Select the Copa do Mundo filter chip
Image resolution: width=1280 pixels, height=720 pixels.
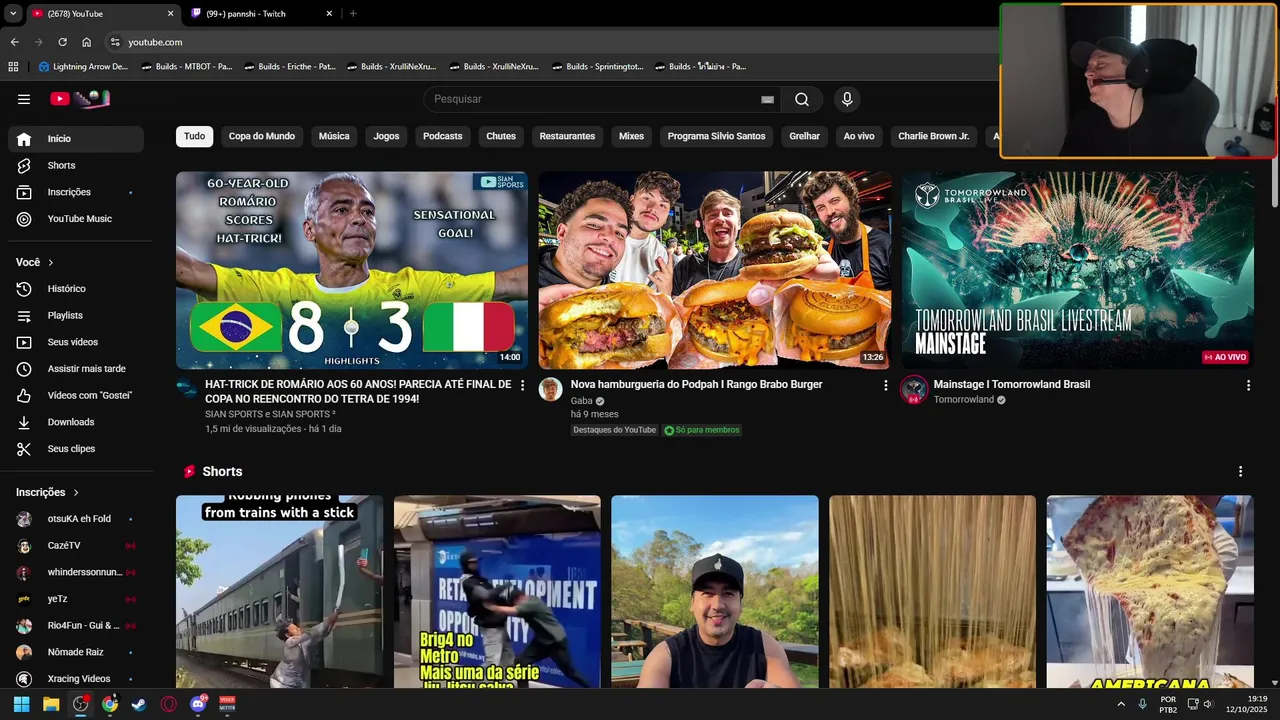(x=262, y=136)
